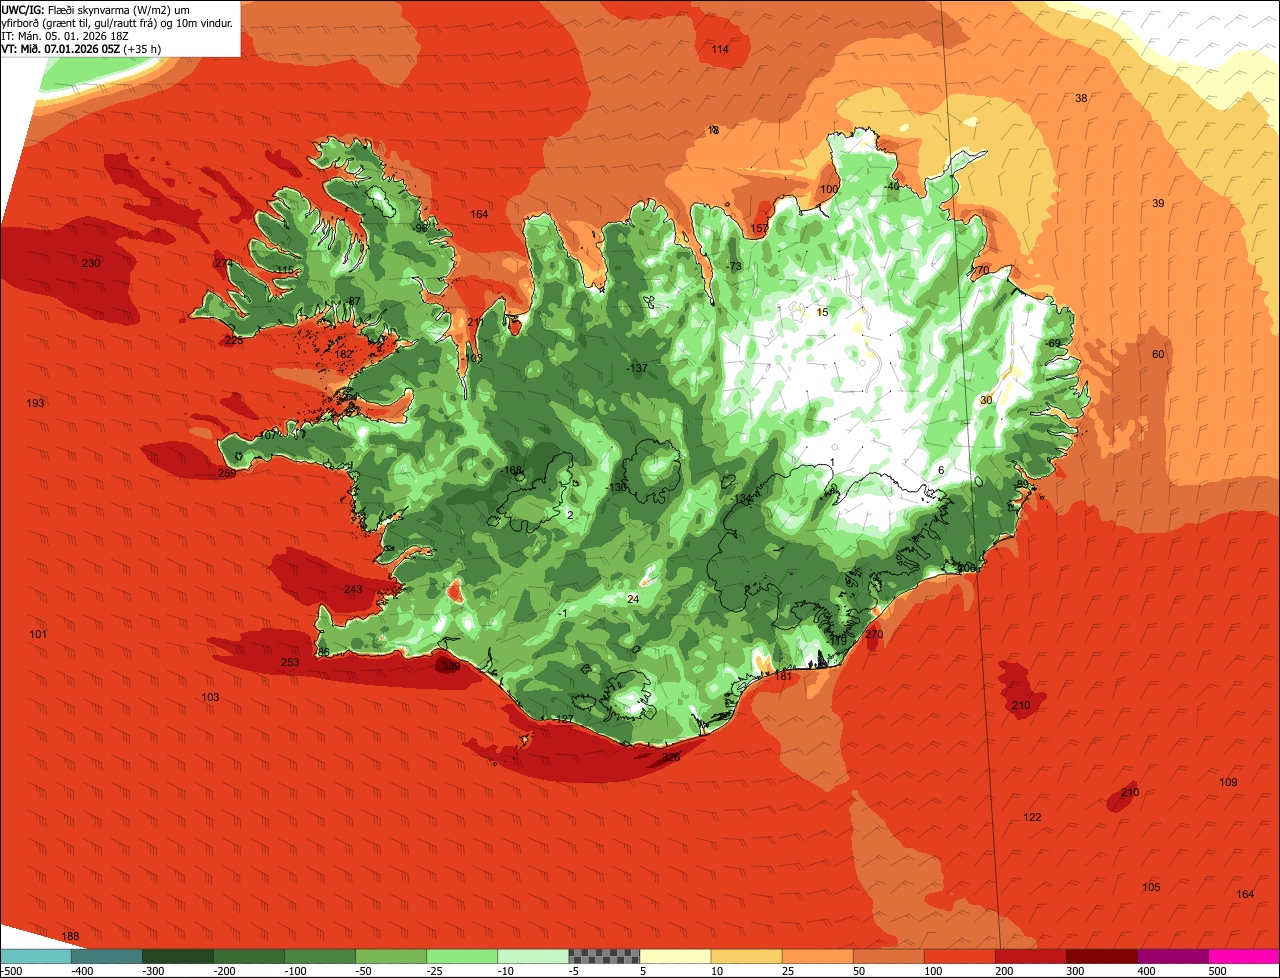Click map value '-137' in northern interior

pyautogui.click(x=637, y=369)
